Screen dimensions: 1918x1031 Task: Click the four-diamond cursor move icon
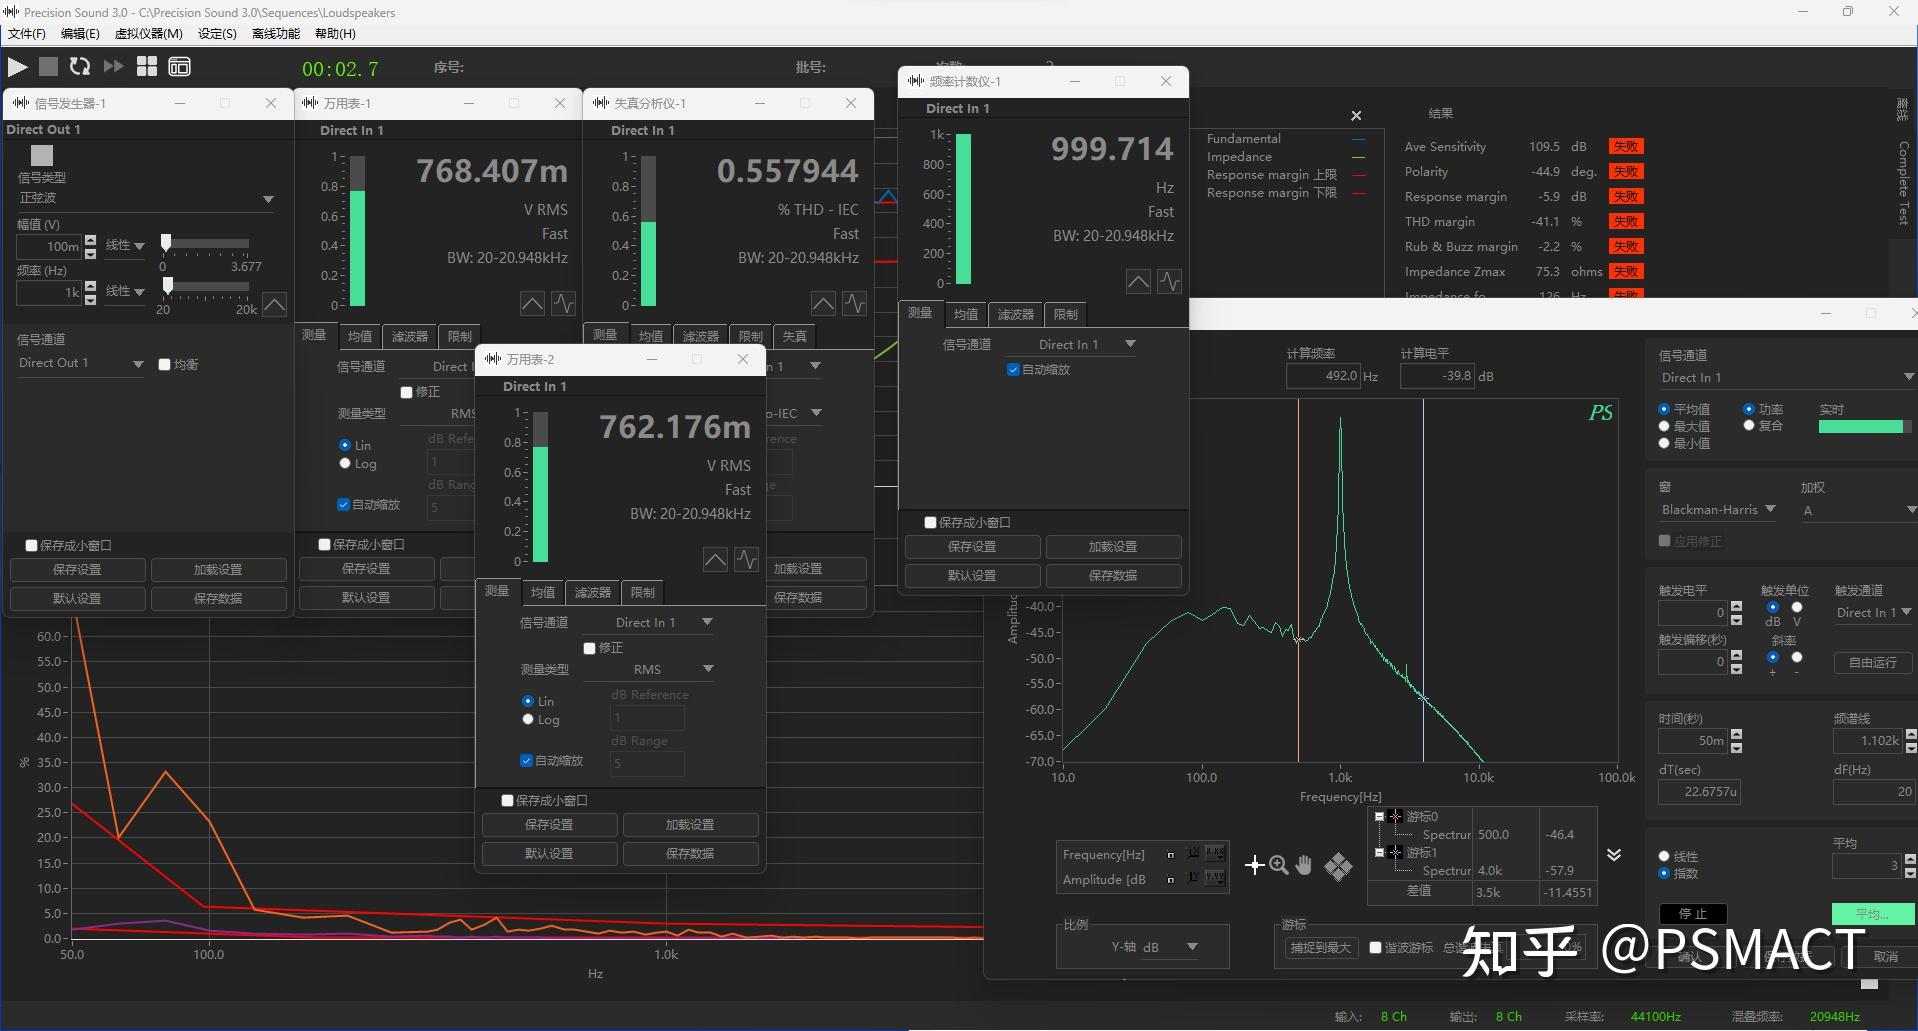1338,866
